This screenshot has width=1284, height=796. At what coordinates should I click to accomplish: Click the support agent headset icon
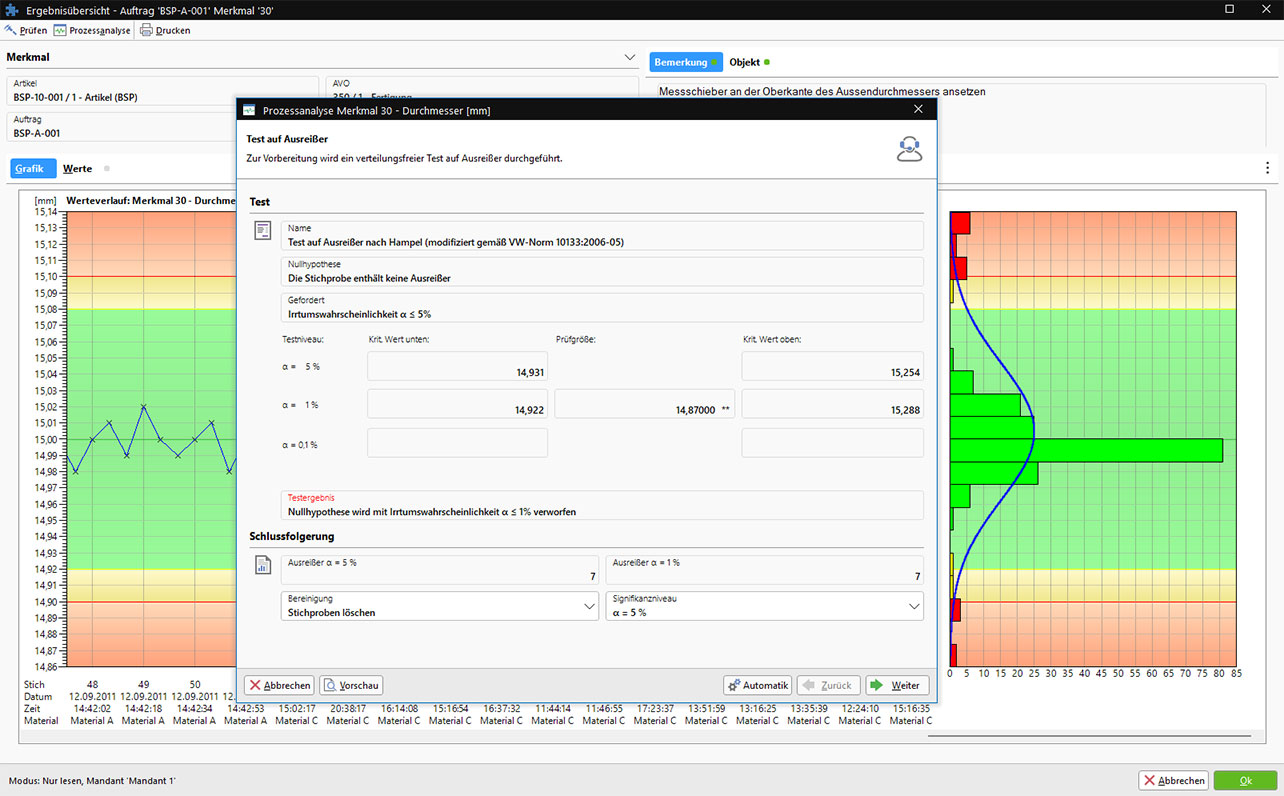[908, 149]
